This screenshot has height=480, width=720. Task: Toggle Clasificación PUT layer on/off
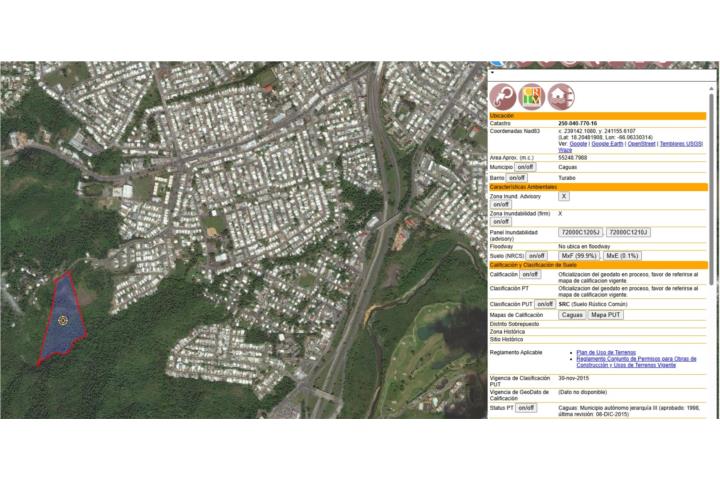[x=545, y=304]
